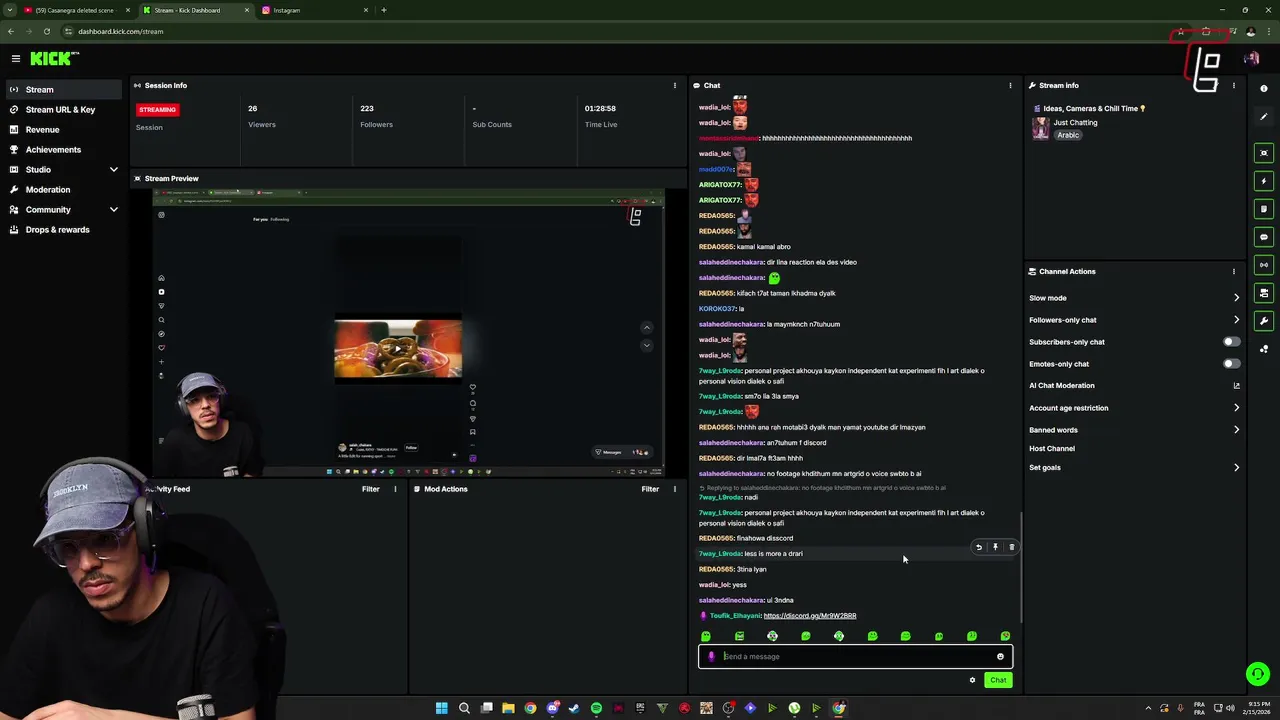The image size is (1280, 720).
Task: Open the Mod Actions panel options menu
Action: point(674,489)
